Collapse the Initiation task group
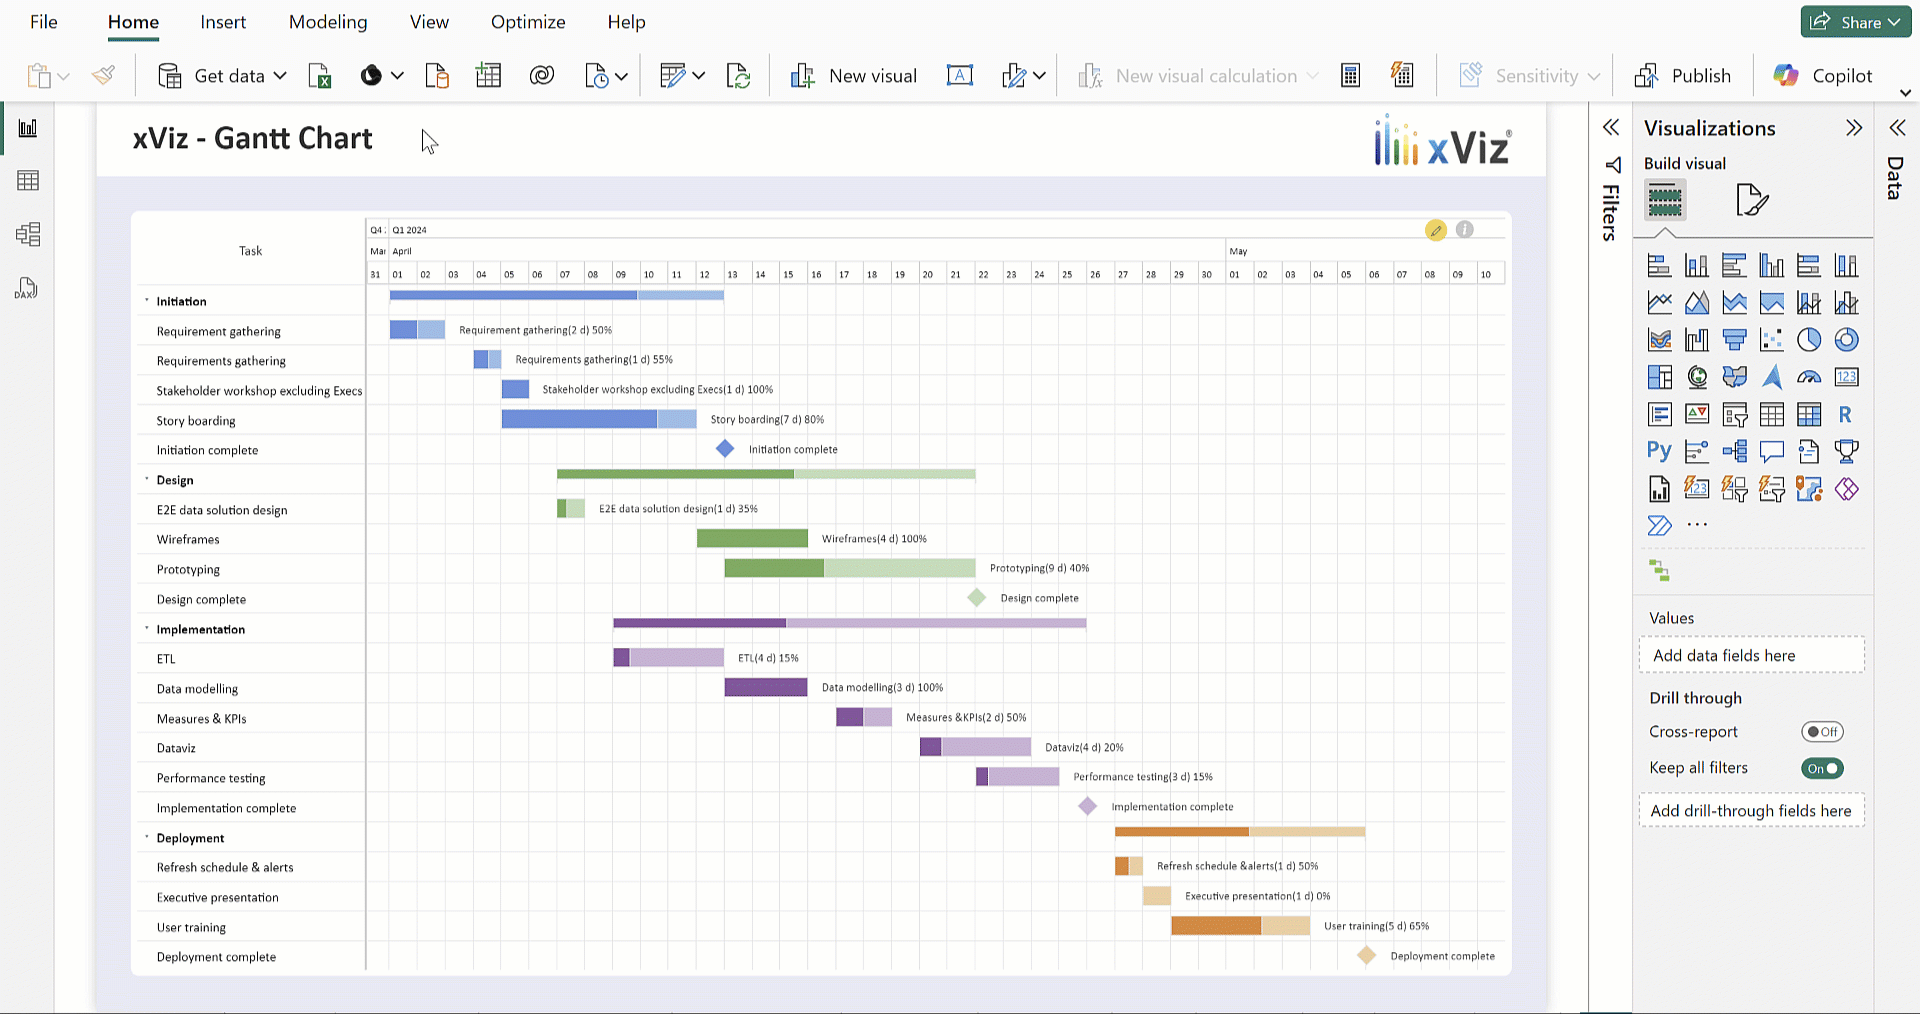 (x=147, y=301)
